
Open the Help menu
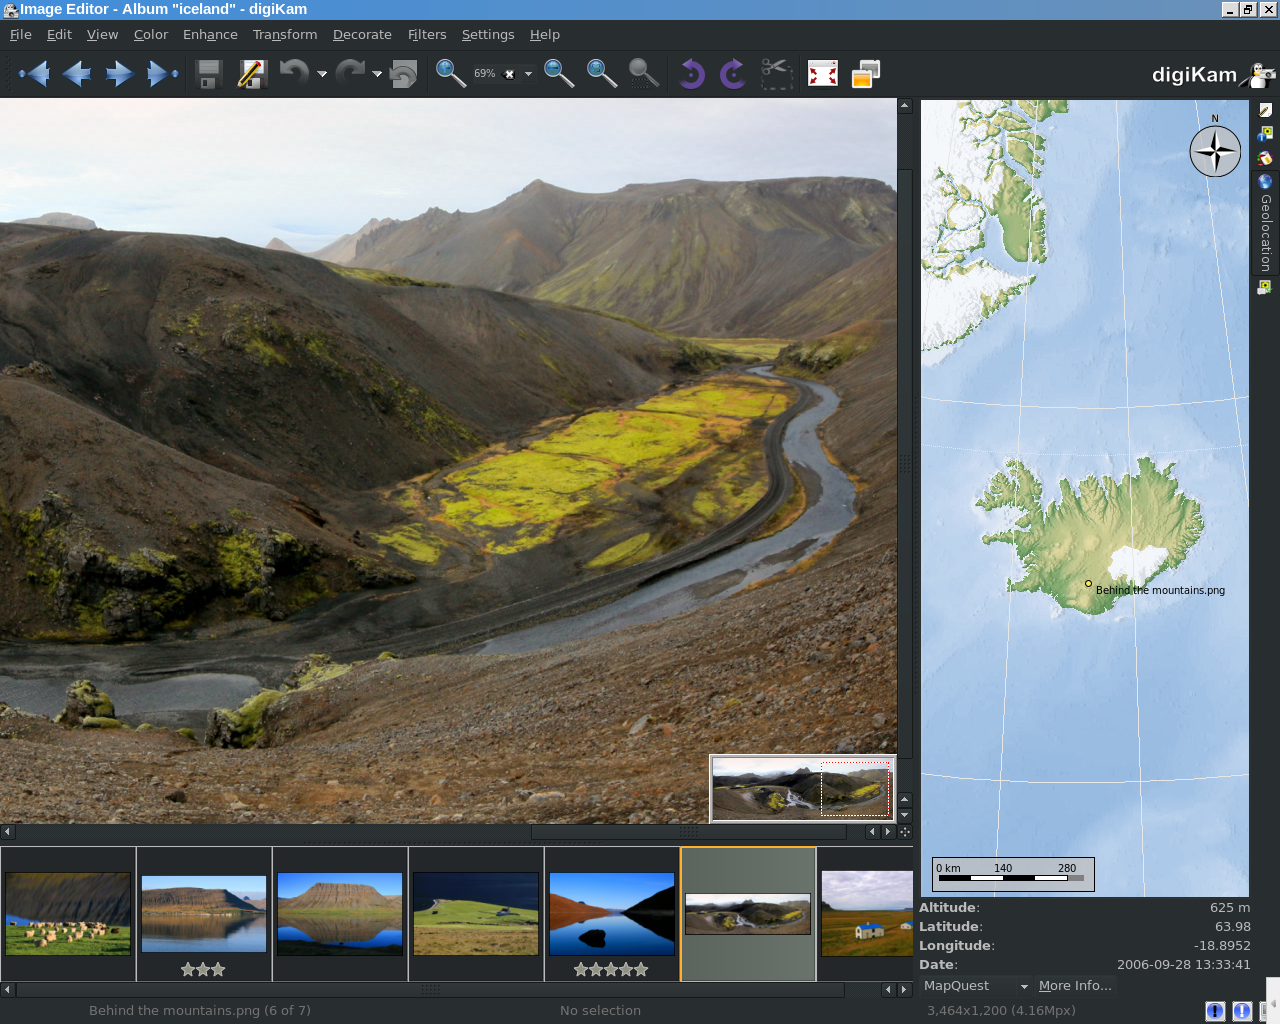click(x=545, y=34)
